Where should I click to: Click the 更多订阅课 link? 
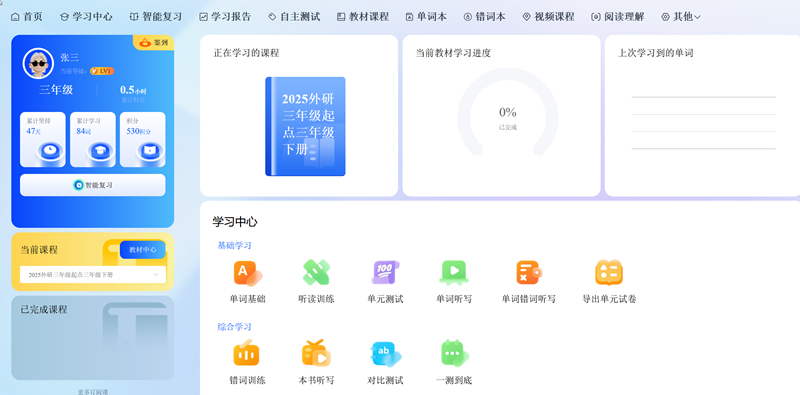point(92,392)
